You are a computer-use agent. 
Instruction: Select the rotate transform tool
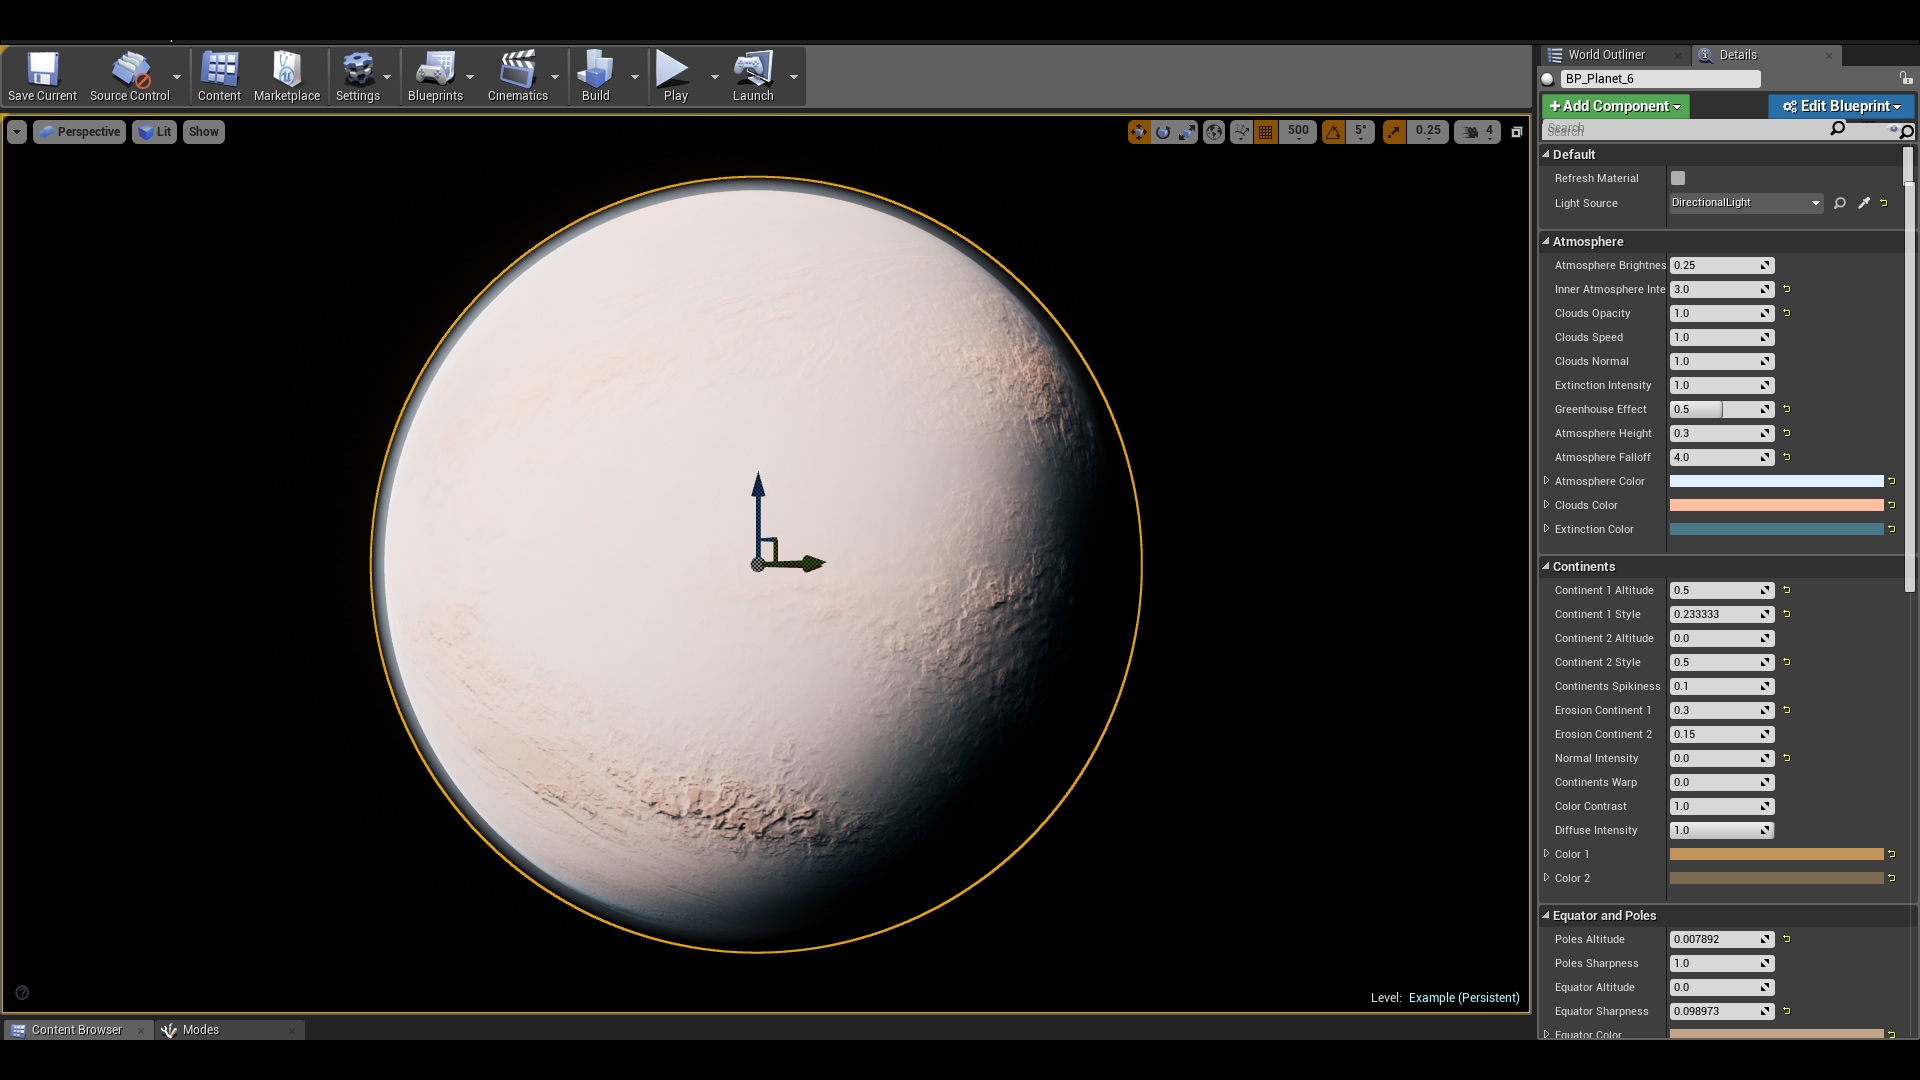(x=1163, y=132)
